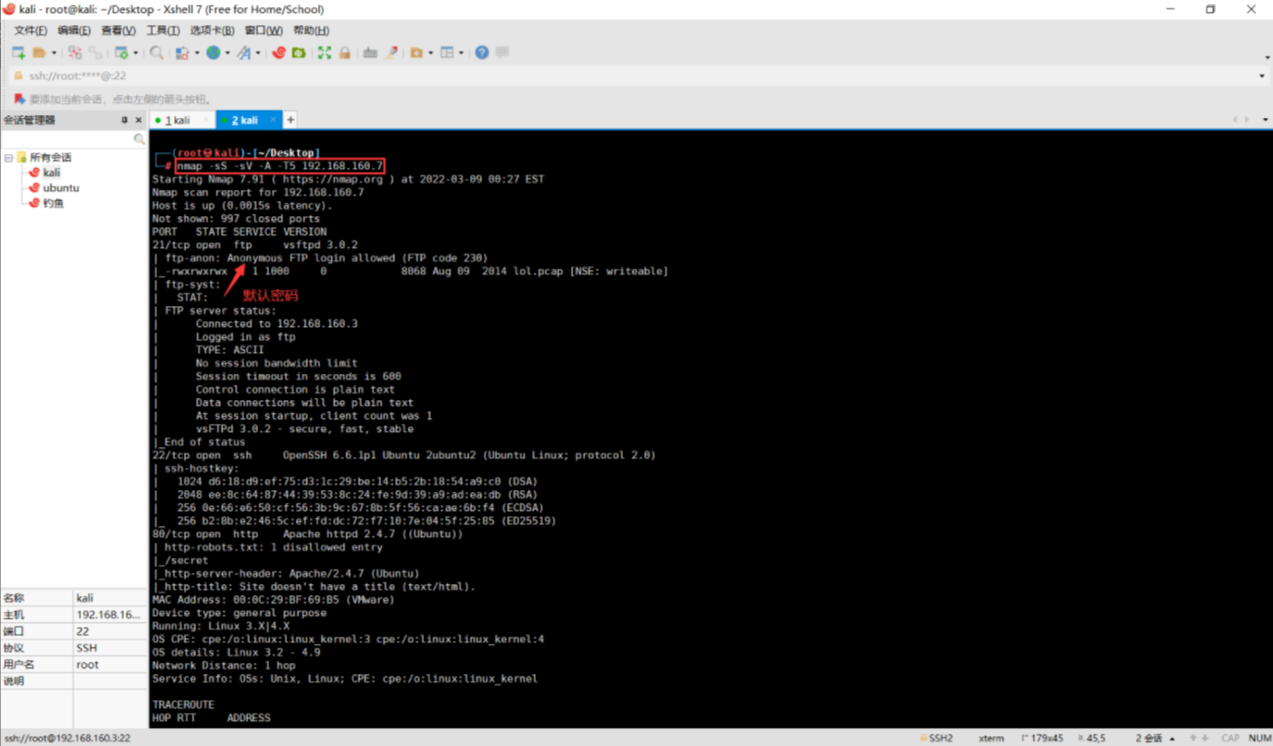The image size is (1273, 746).
Task: Click the port value 22 cell
Action: (x=110, y=631)
